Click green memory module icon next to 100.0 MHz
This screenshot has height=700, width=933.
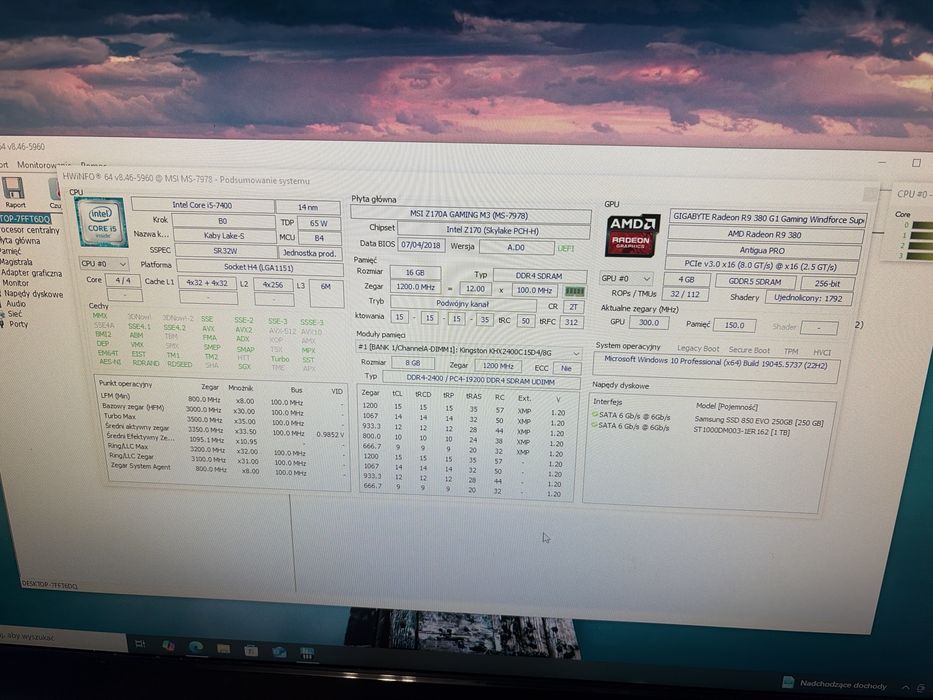pyautogui.click(x=574, y=291)
